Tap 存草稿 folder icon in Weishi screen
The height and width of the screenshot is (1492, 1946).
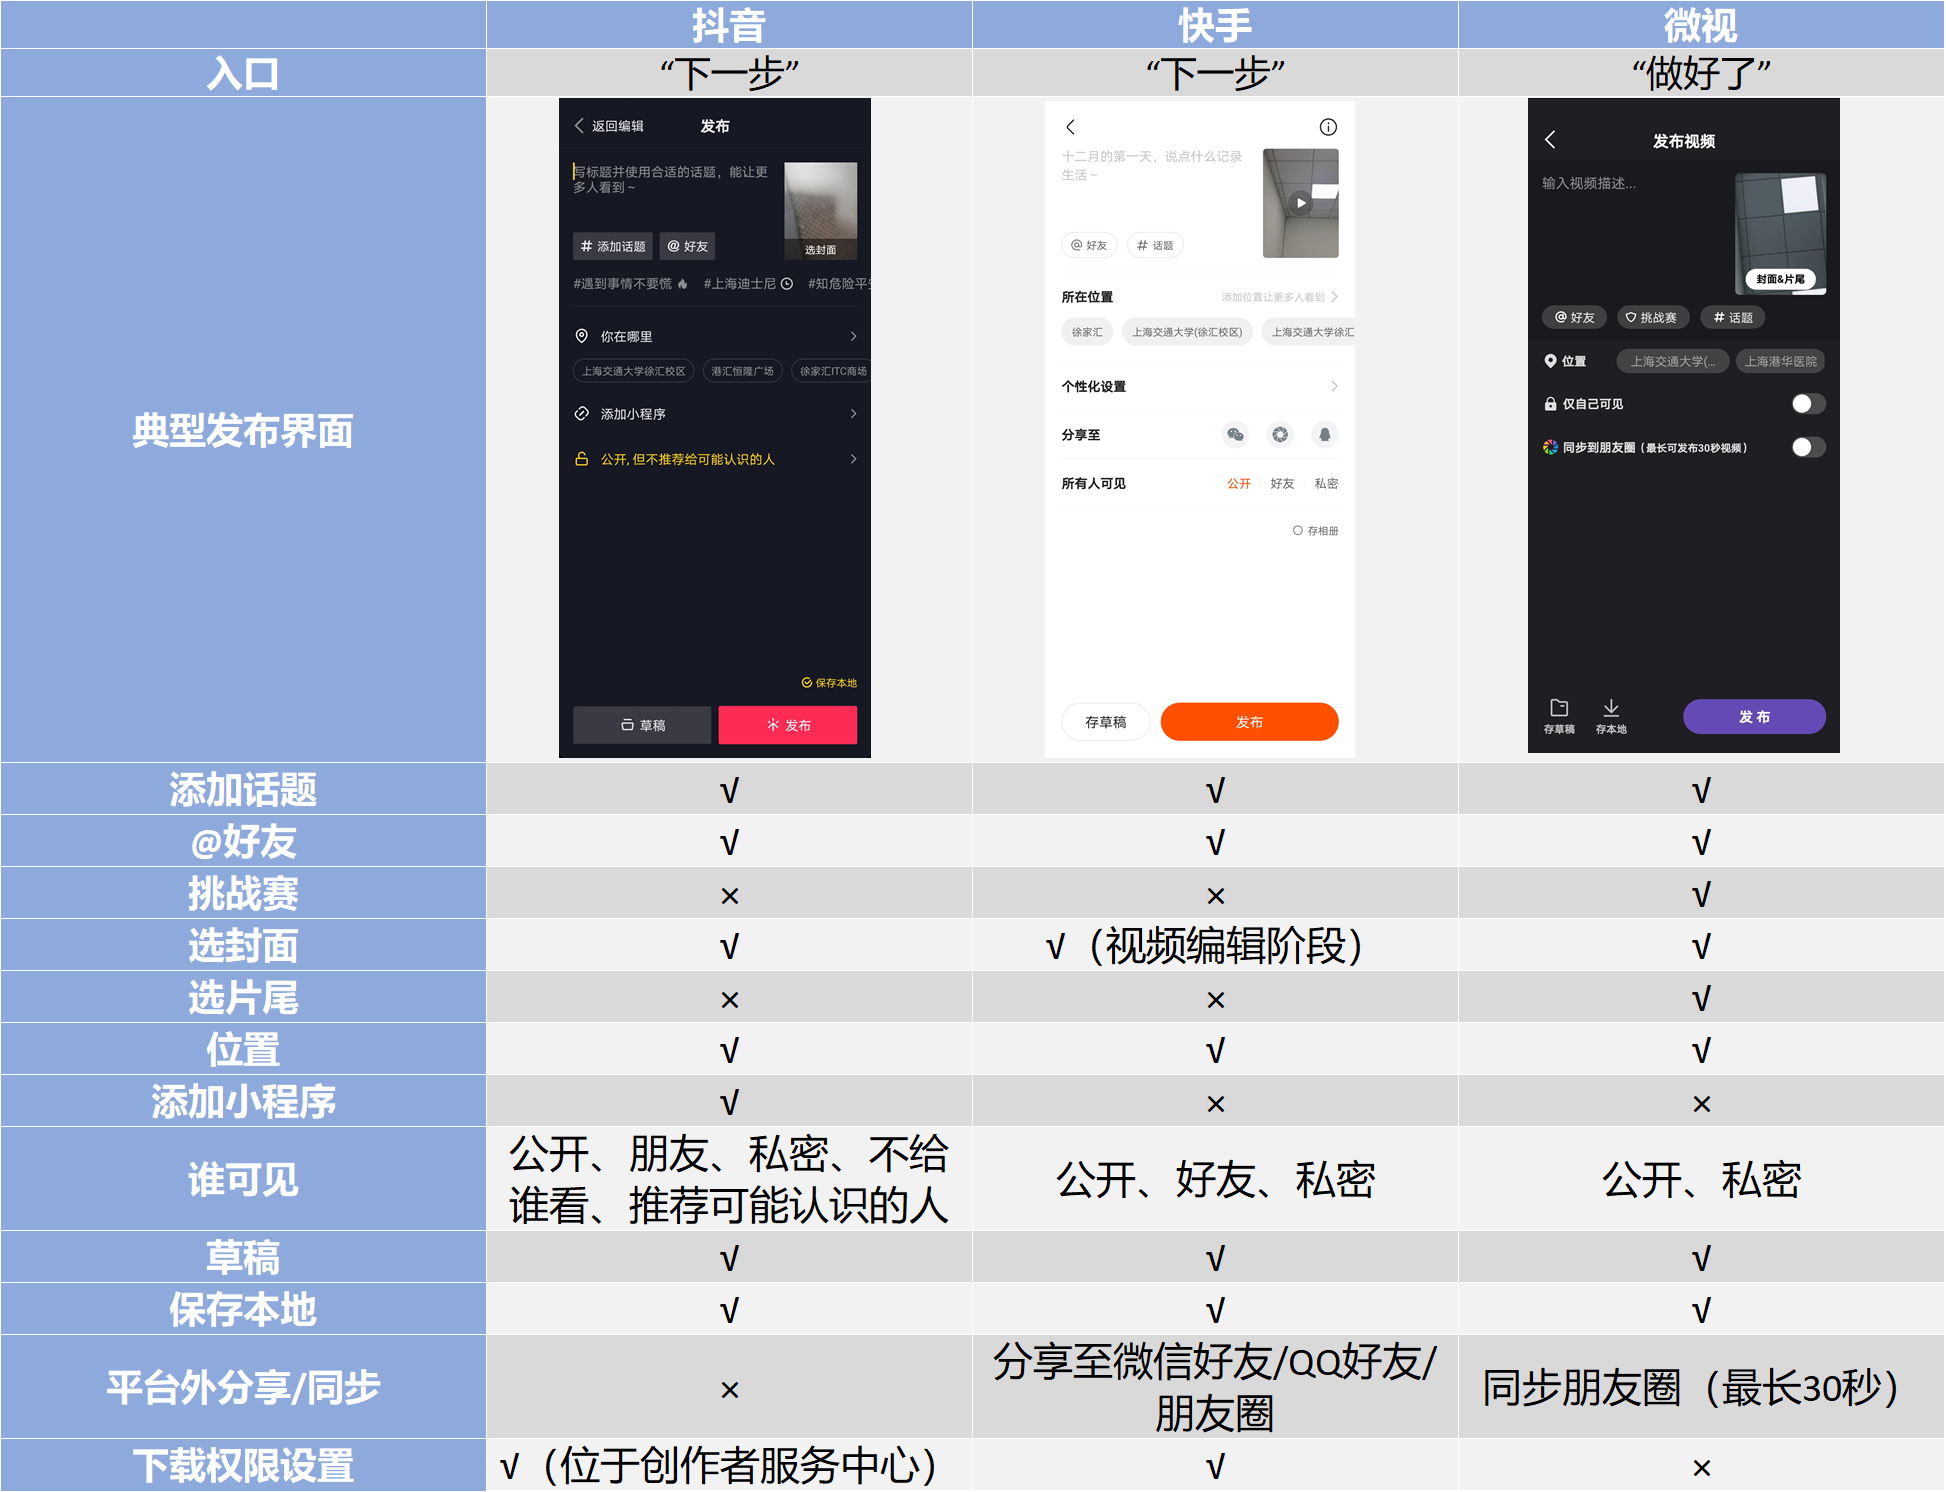tap(1559, 708)
